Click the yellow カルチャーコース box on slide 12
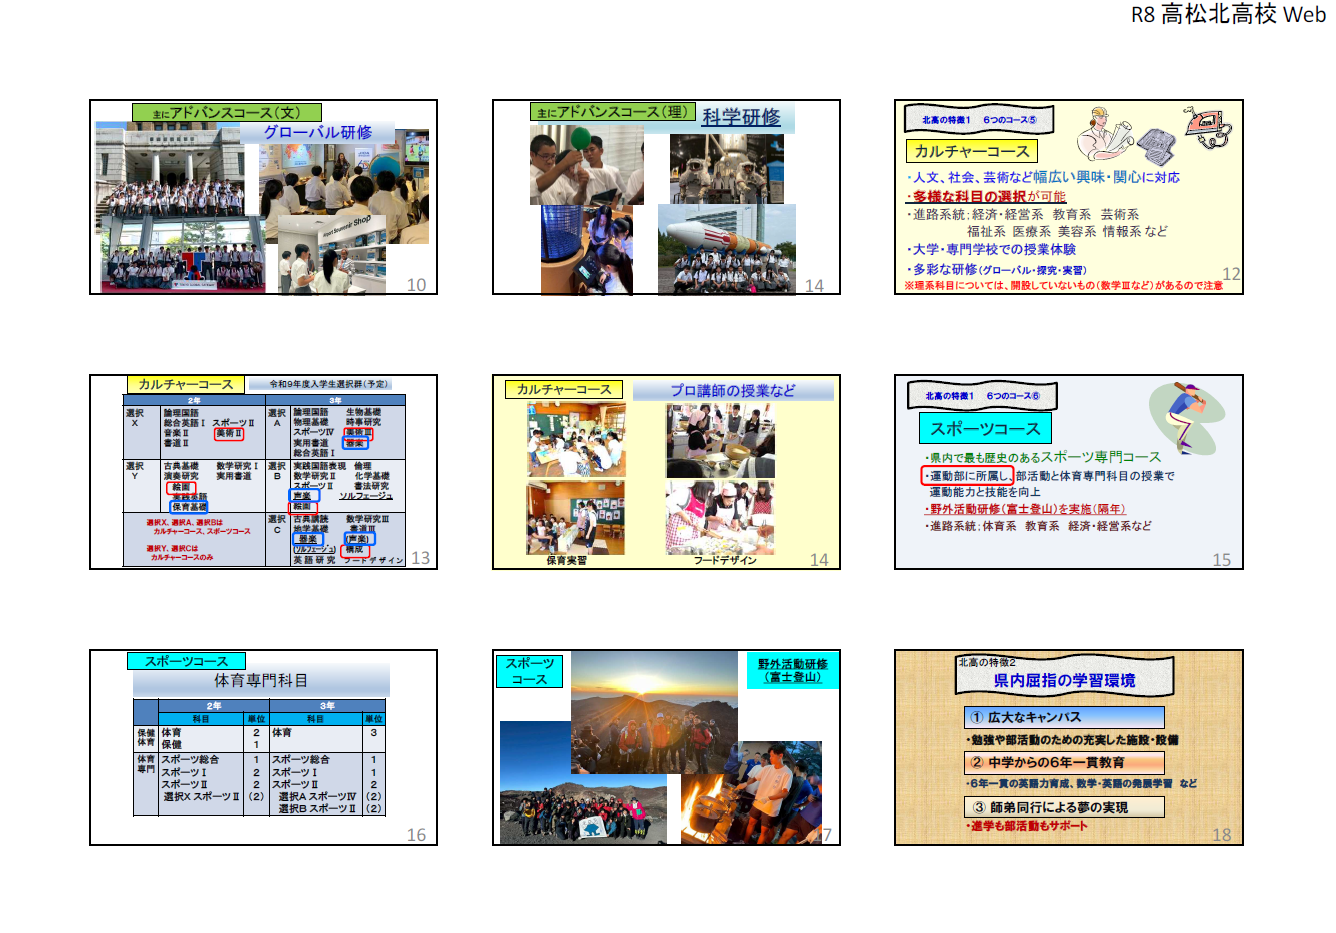 tap(971, 151)
